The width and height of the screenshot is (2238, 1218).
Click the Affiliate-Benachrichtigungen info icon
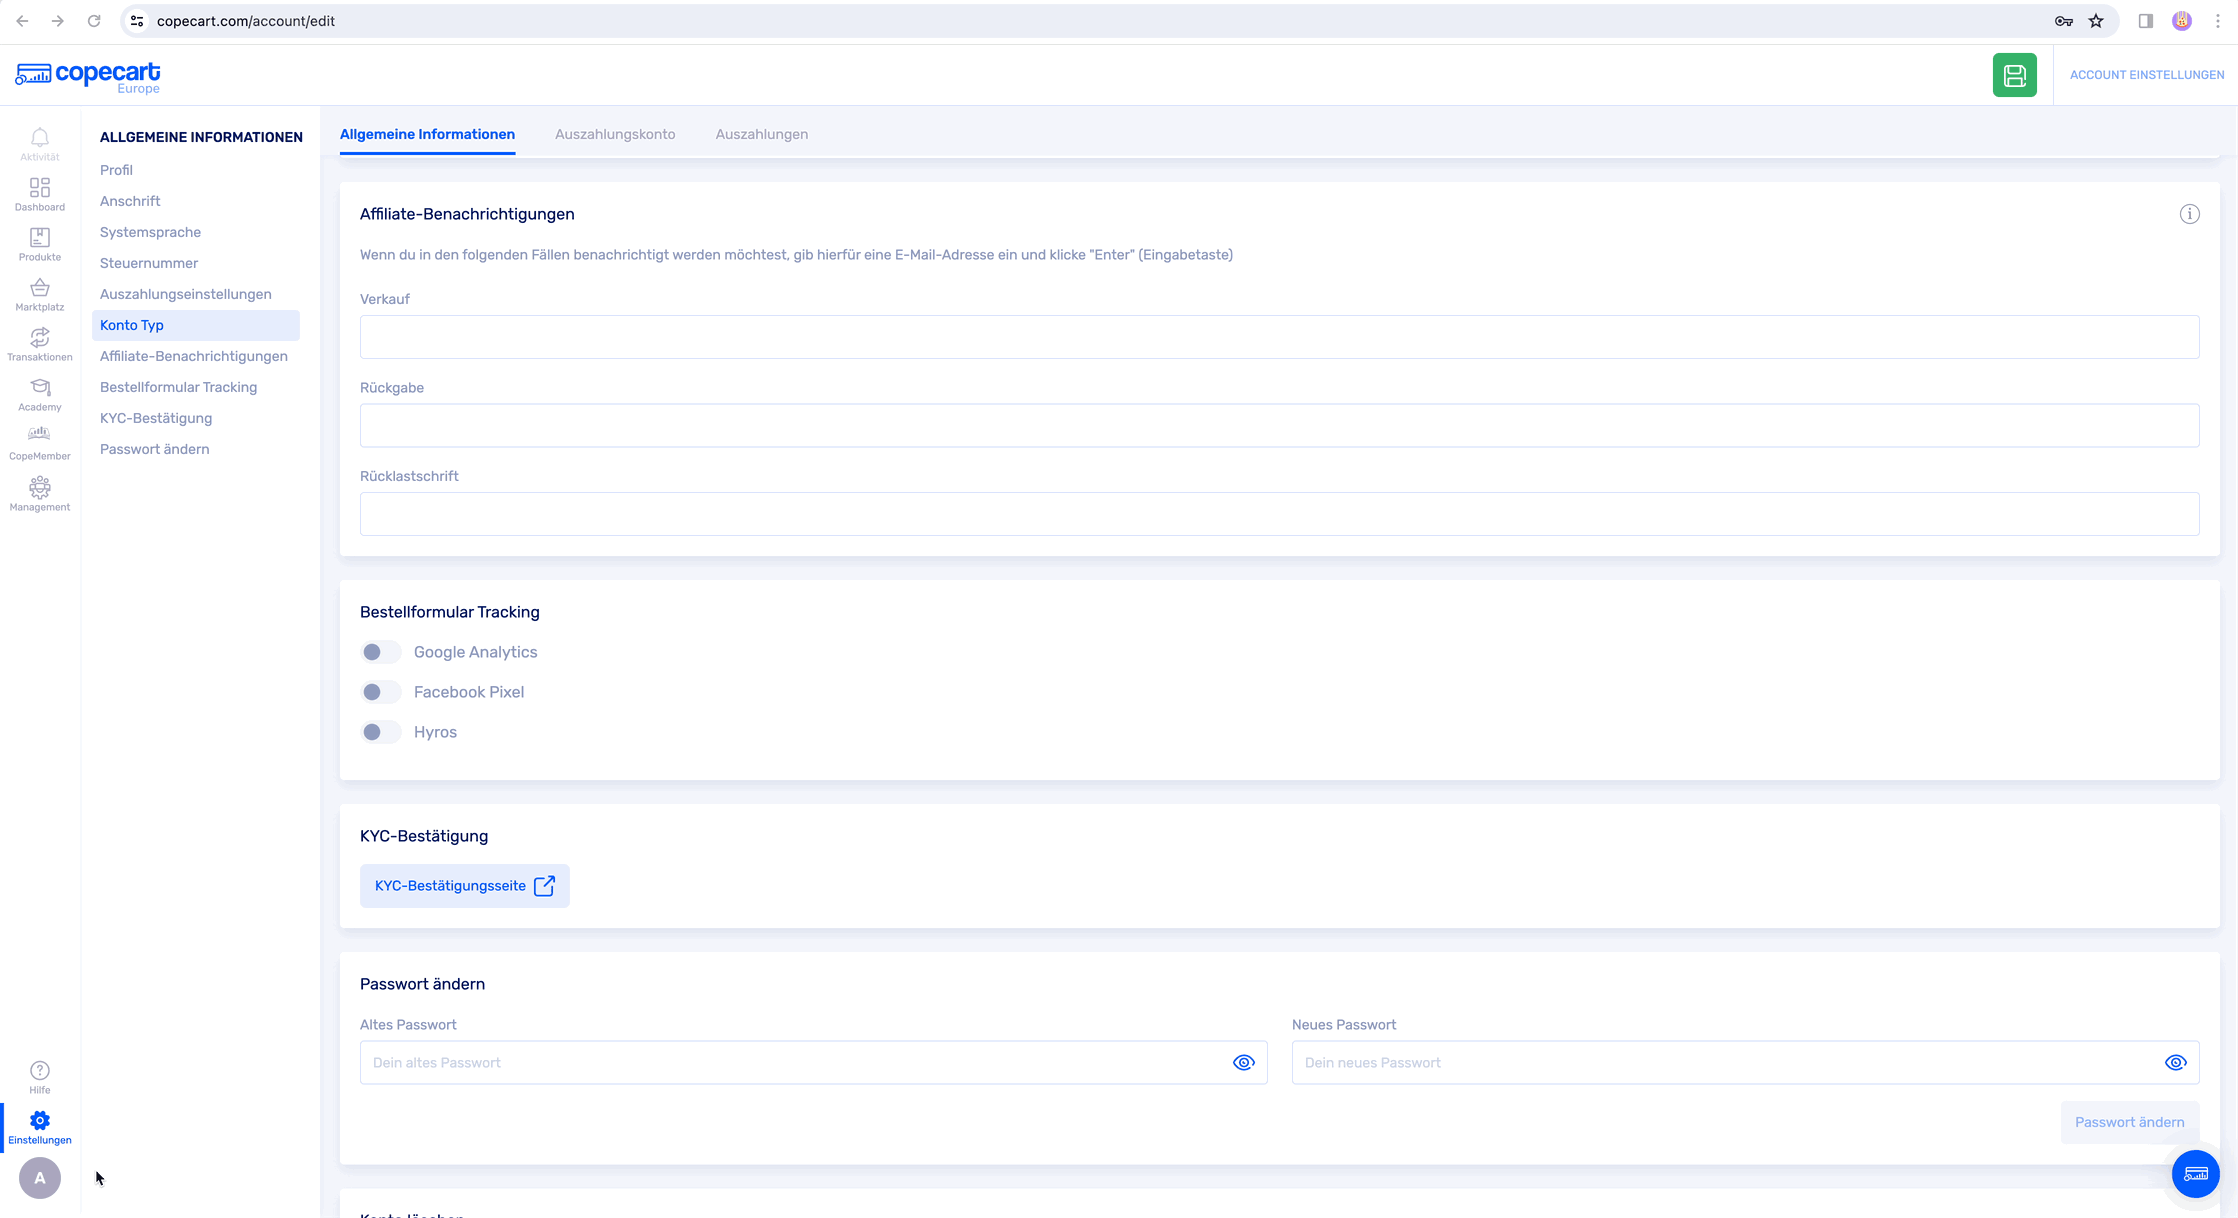tap(2189, 214)
